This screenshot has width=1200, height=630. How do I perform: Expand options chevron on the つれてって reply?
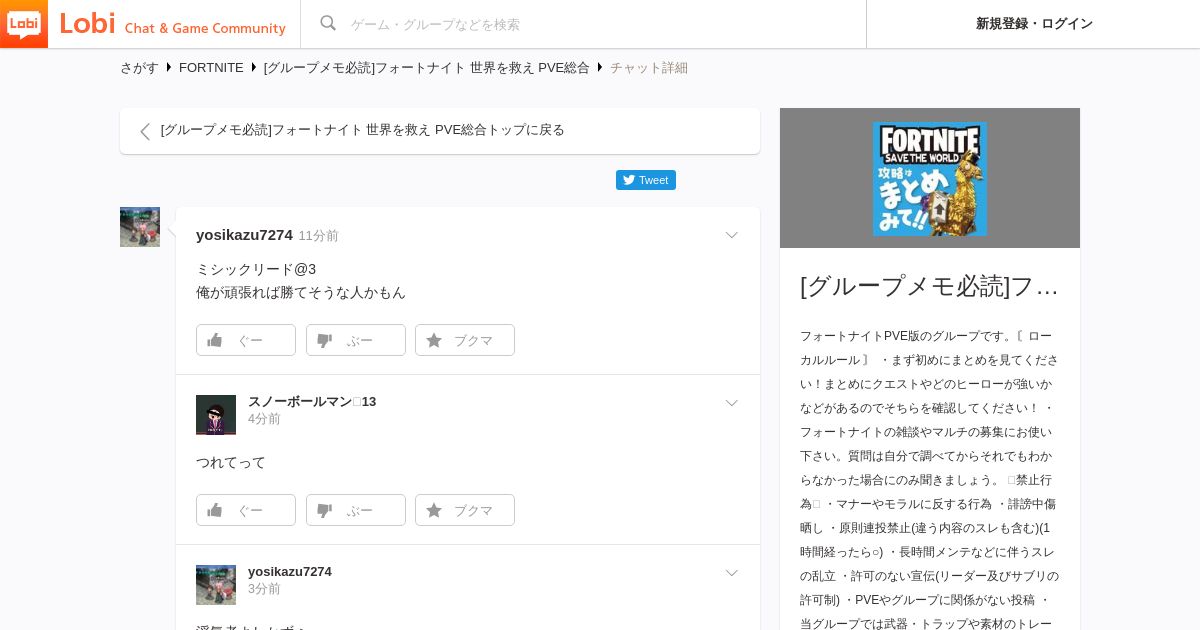tap(731, 403)
